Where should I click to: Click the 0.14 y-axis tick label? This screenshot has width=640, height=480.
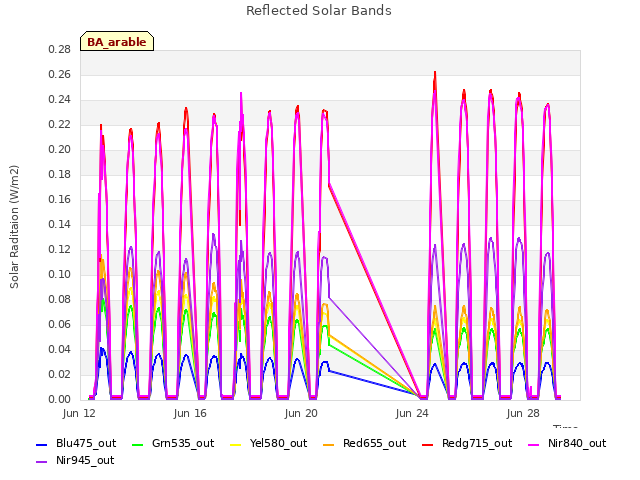click(x=60, y=224)
